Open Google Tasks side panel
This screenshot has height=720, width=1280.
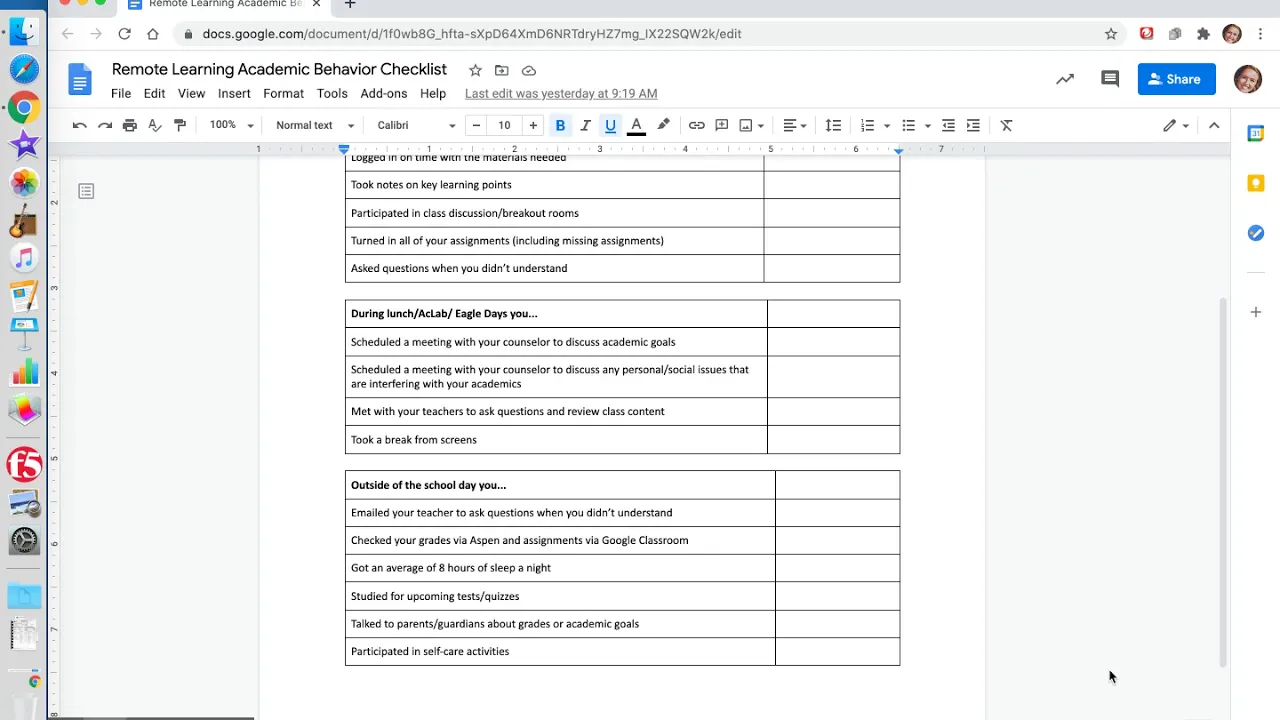pyautogui.click(x=1256, y=233)
